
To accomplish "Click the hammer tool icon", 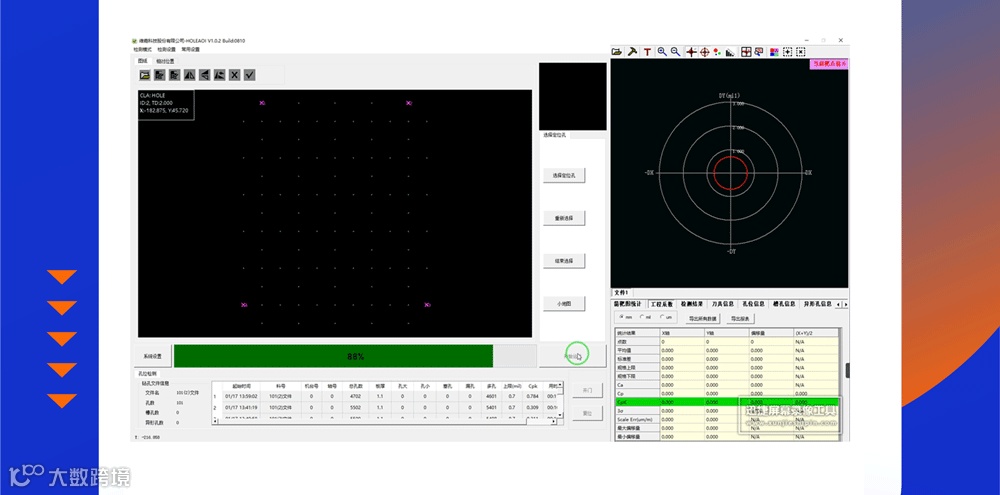I will click(632, 52).
